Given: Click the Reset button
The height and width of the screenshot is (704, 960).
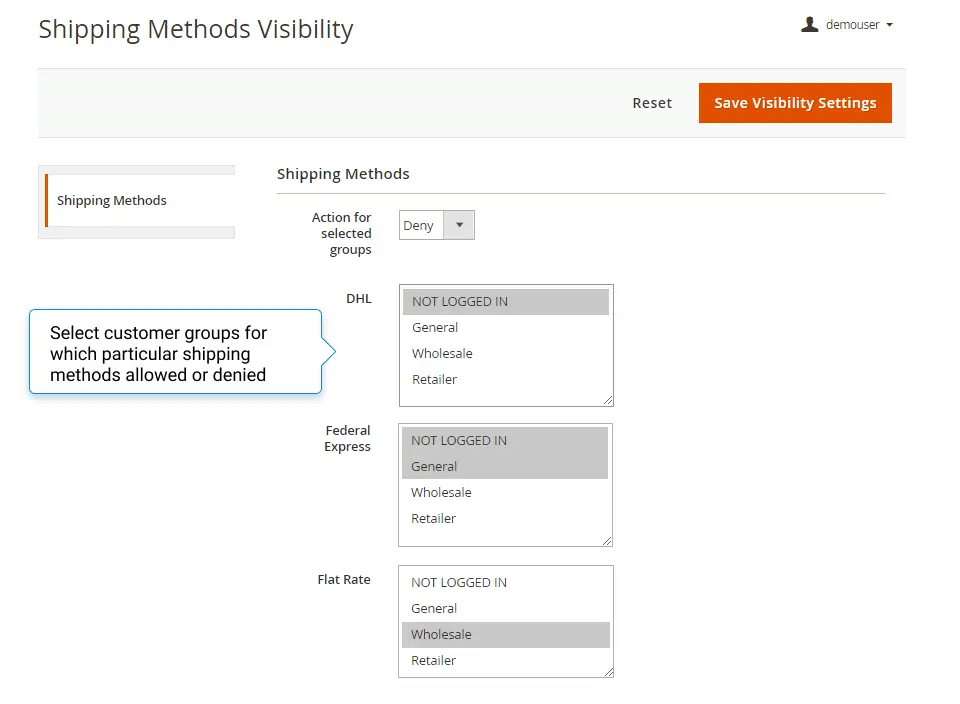Looking at the screenshot, I should tap(652, 103).
